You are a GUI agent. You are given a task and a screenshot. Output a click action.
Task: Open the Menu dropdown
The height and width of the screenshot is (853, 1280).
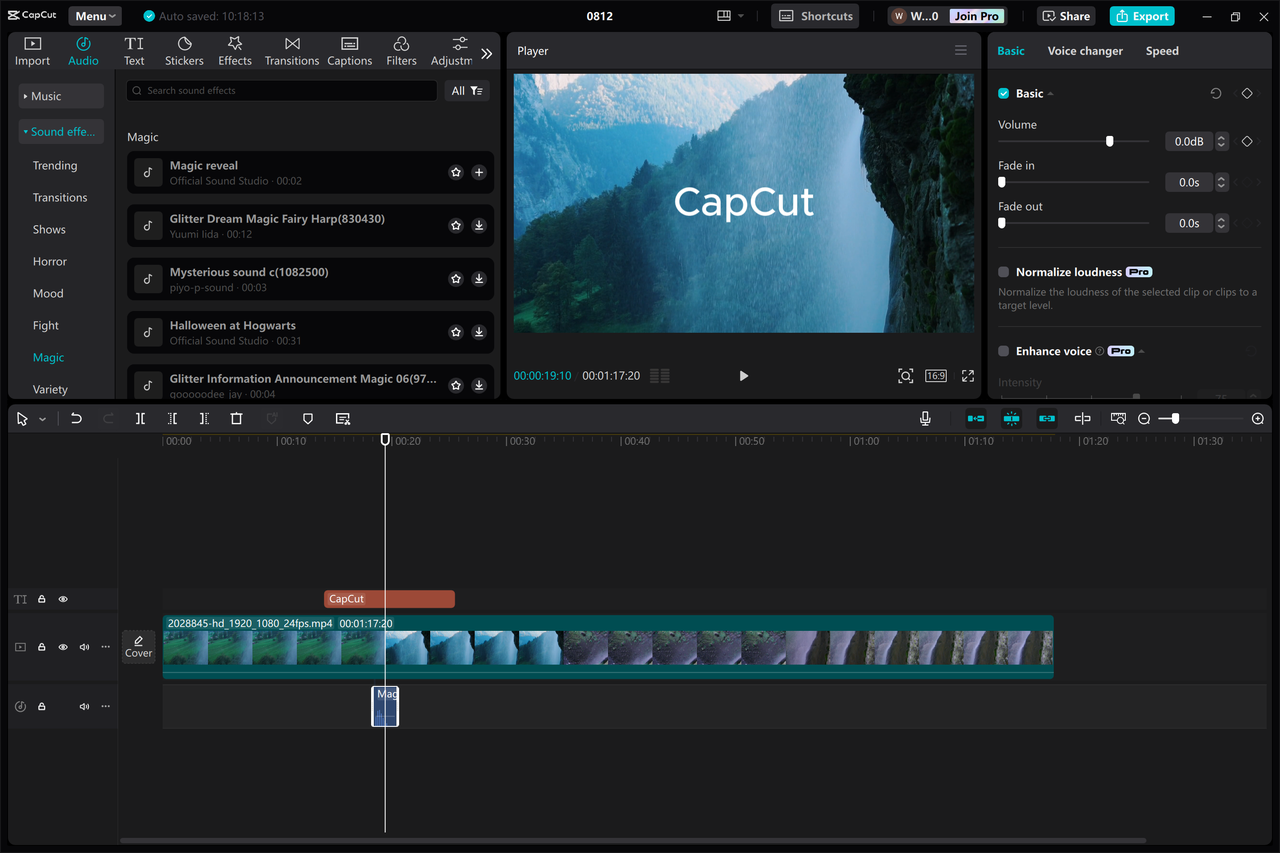[94, 15]
